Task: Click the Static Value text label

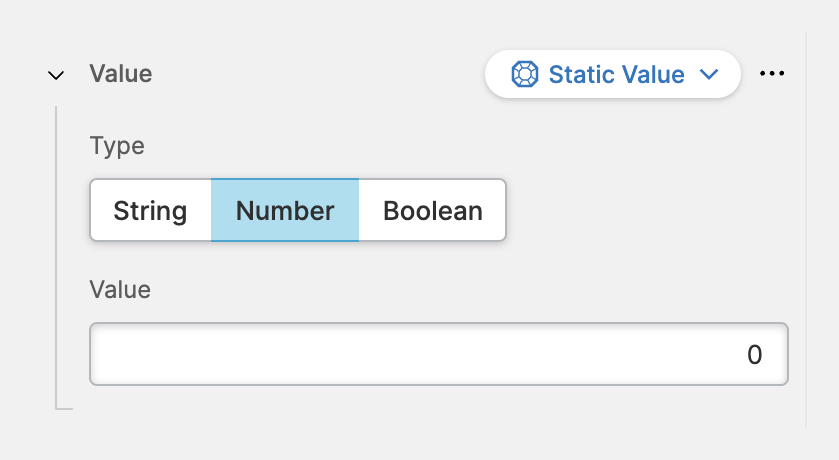Action: pyautogui.click(x=616, y=75)
